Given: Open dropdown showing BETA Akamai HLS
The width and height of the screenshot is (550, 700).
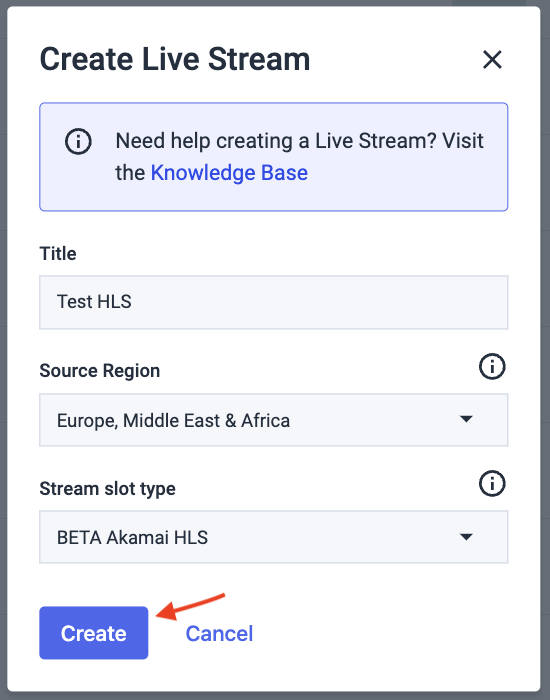Looking at the screenshot, I should coord(274,537).
